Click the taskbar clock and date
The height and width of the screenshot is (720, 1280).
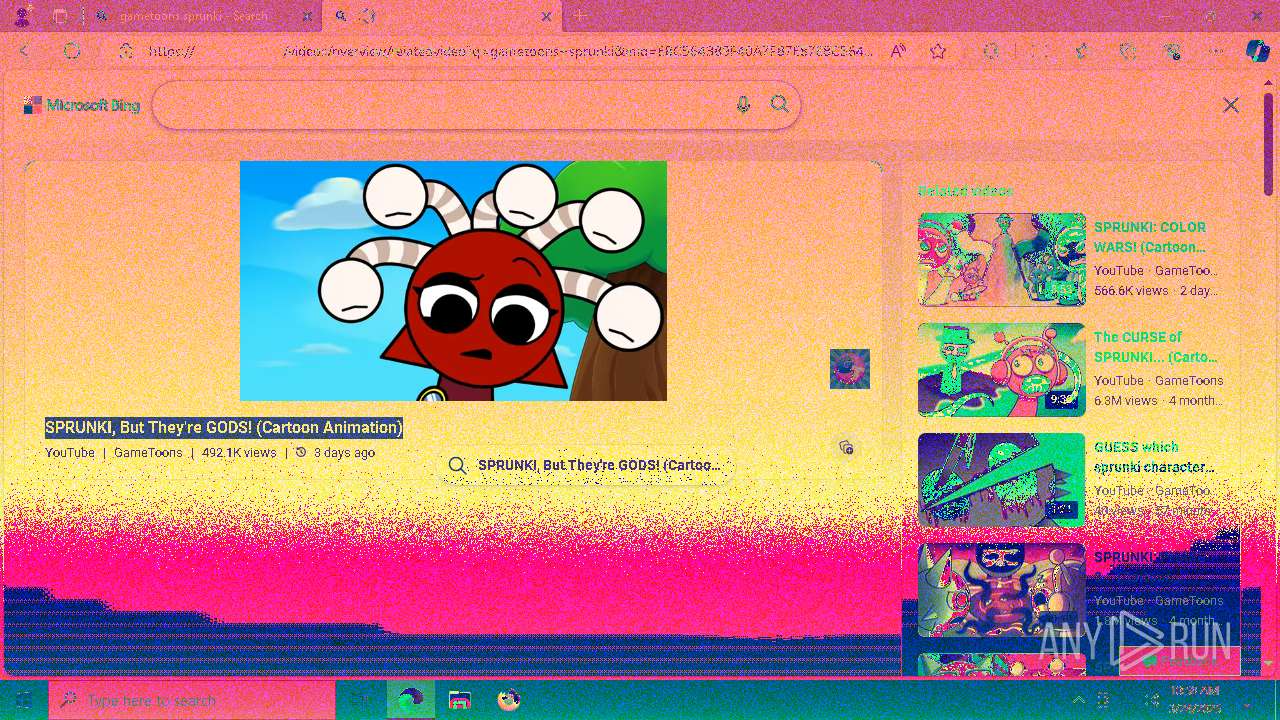coord(1195,700)
